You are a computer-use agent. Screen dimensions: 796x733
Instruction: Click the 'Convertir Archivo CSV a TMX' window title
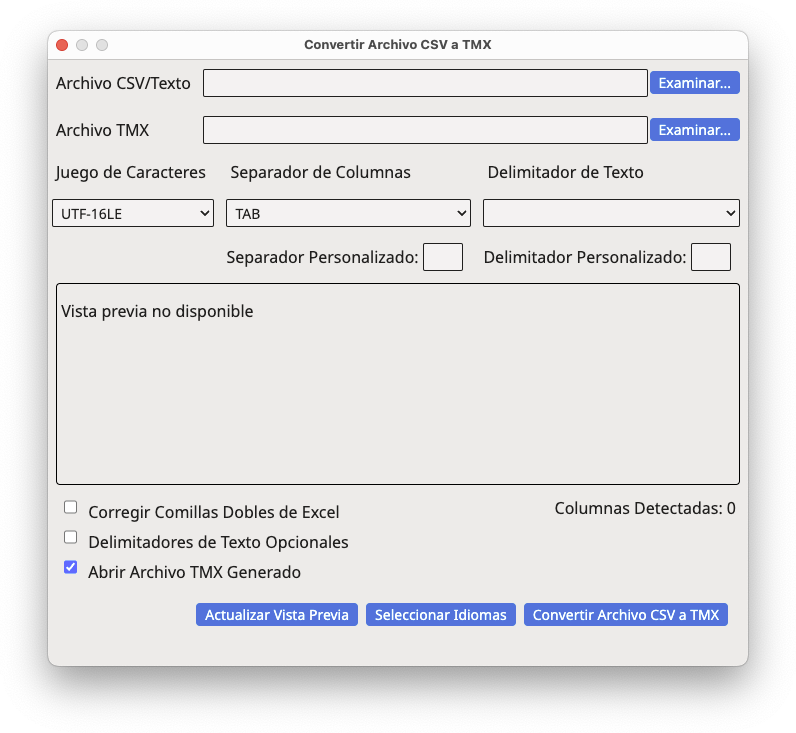(397, 45)
